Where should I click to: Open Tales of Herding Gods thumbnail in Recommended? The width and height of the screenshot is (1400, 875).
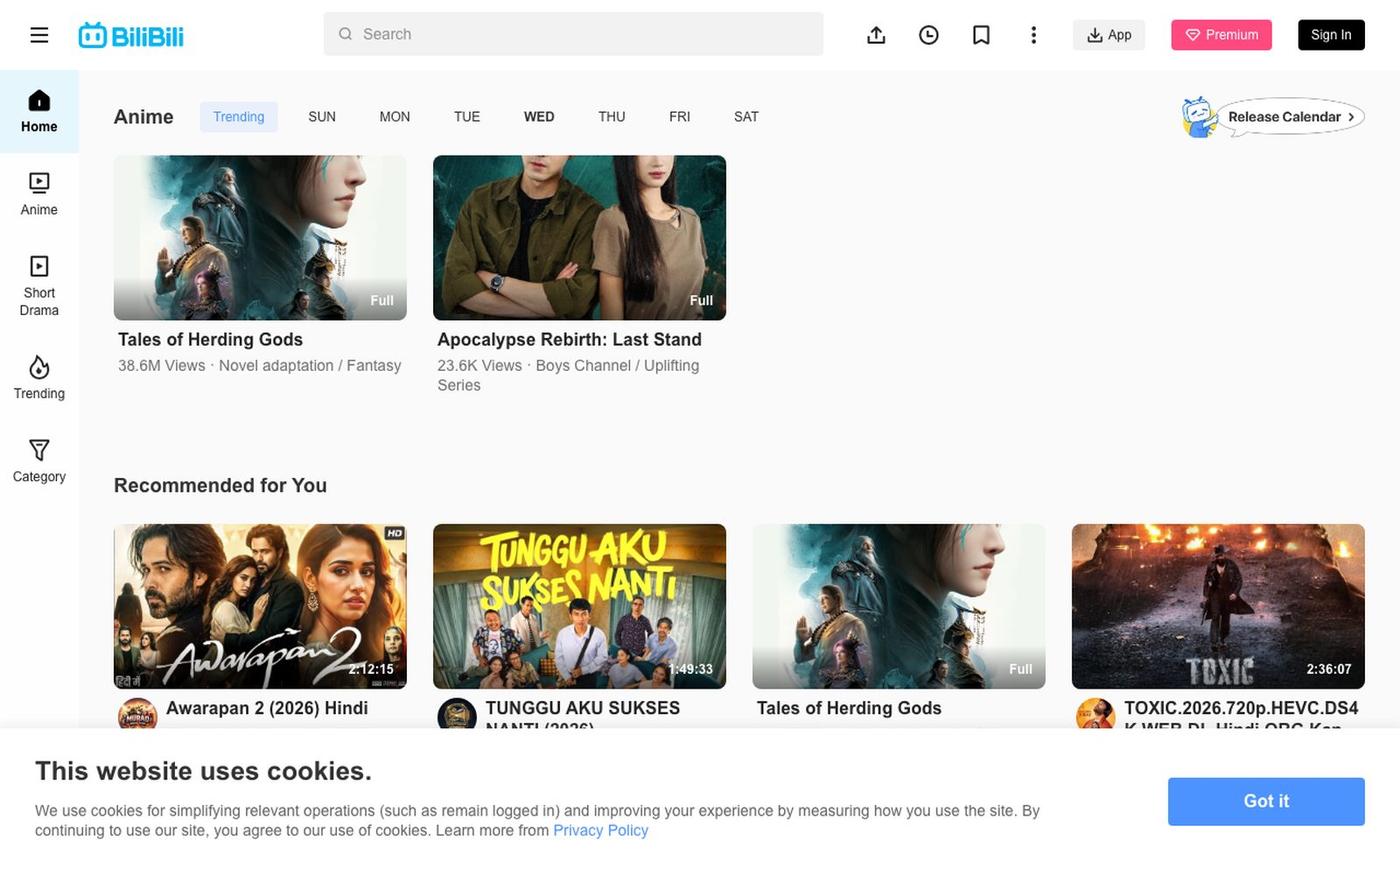899,607
